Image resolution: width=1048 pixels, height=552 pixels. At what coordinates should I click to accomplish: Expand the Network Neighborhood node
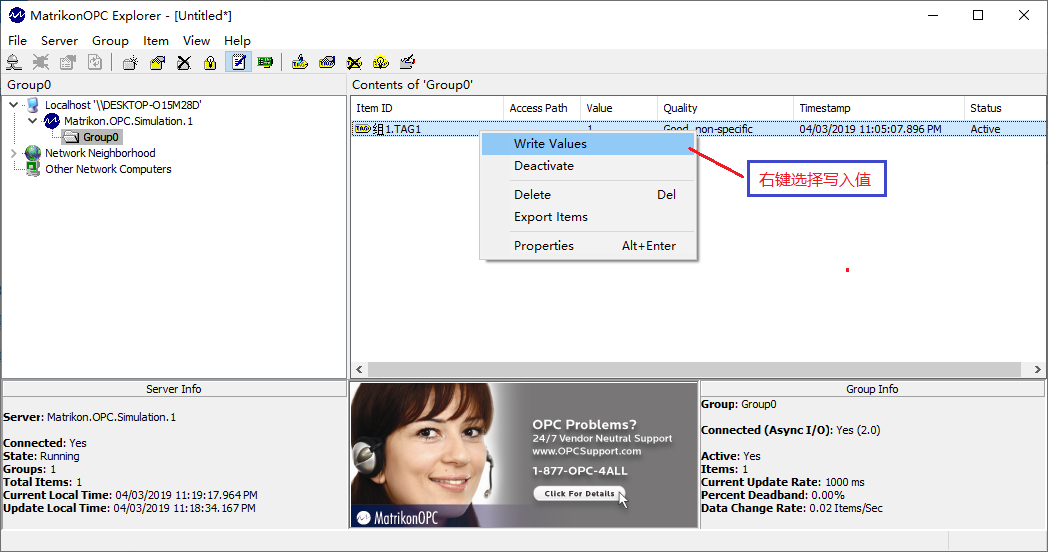pos(13,153)
